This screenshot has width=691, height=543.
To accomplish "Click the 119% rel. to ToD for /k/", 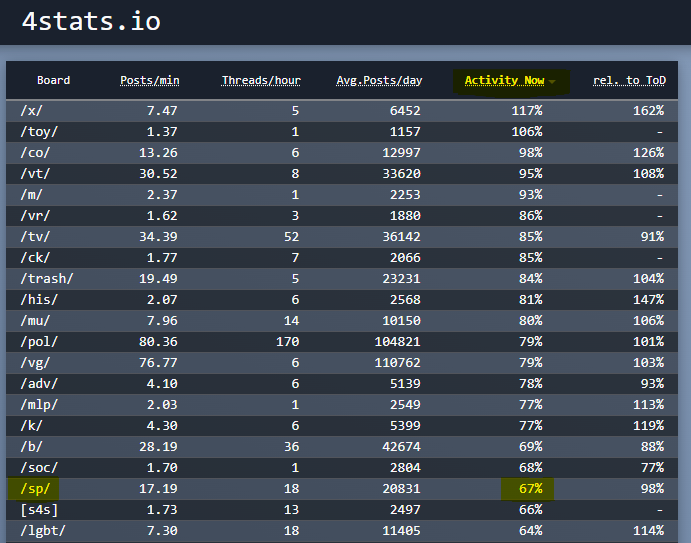I will point(648,426).
